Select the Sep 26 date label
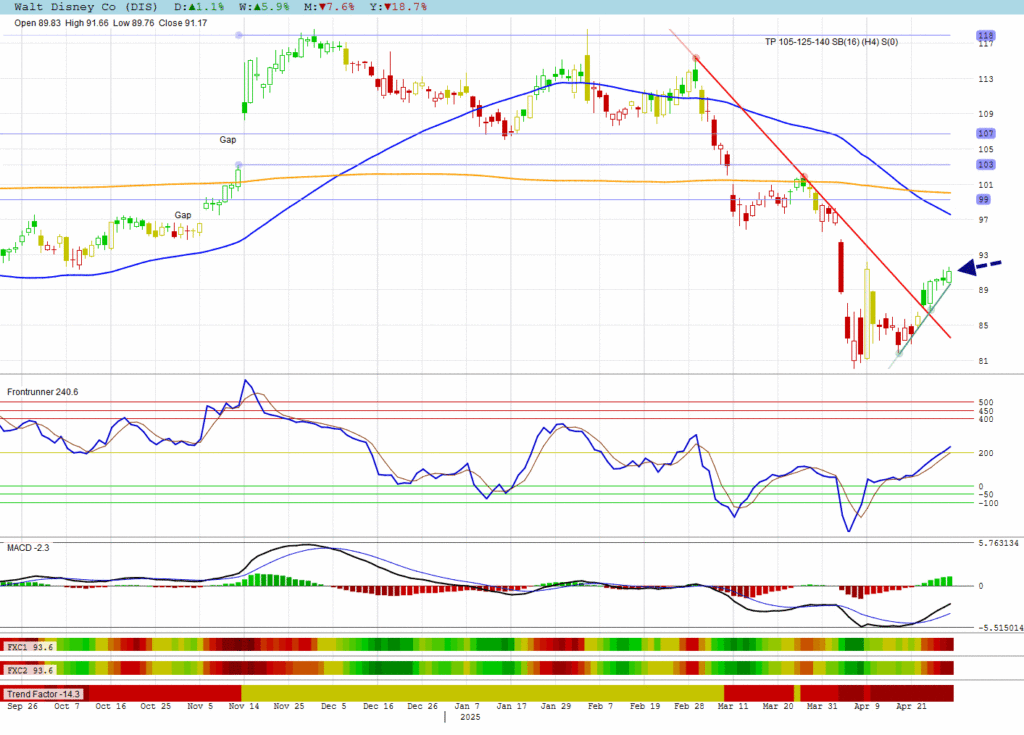The height and width of the screenshot is (735, 1024). [23, 706]
